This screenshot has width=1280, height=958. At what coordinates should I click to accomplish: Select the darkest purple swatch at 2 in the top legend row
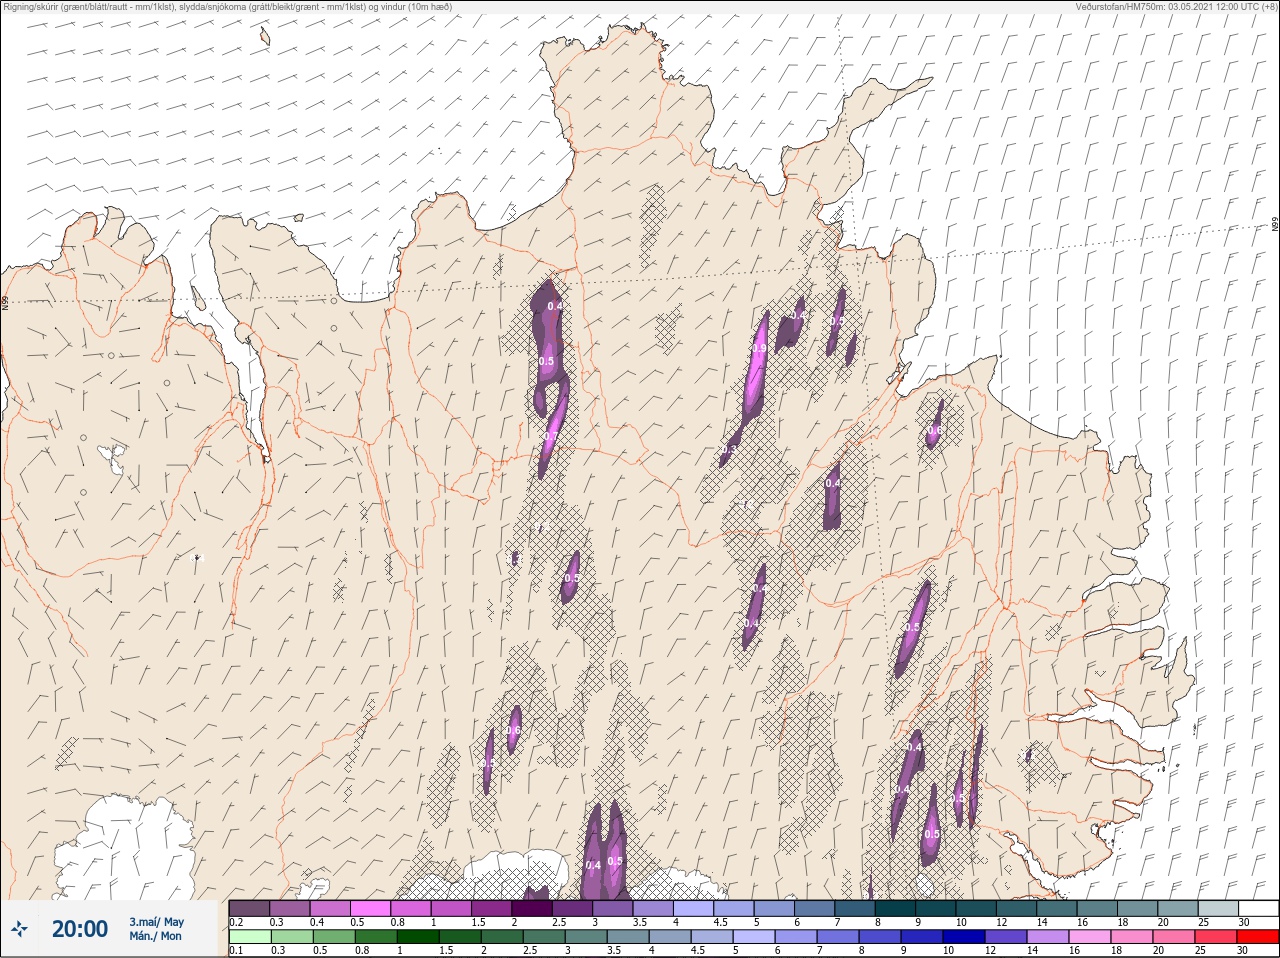tap(531, 908)
